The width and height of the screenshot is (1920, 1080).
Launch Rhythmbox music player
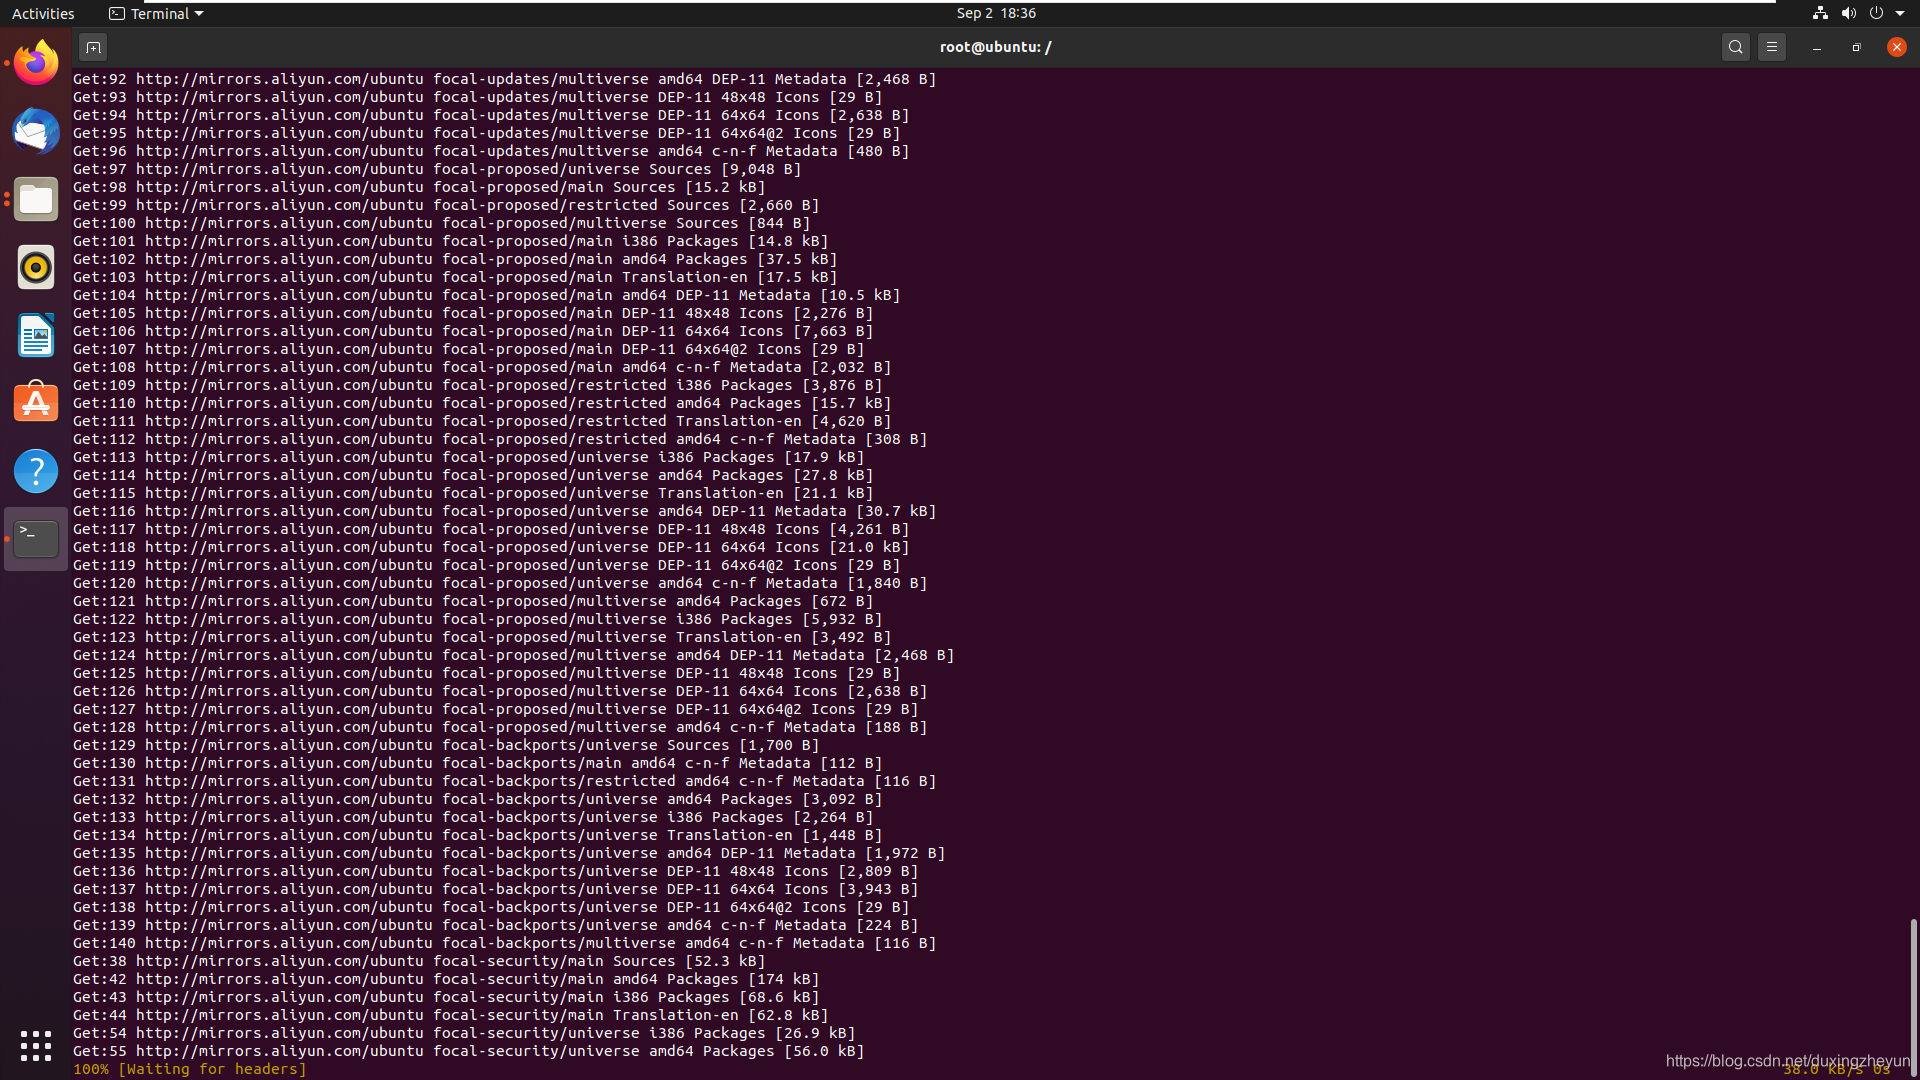click(36, 267)
